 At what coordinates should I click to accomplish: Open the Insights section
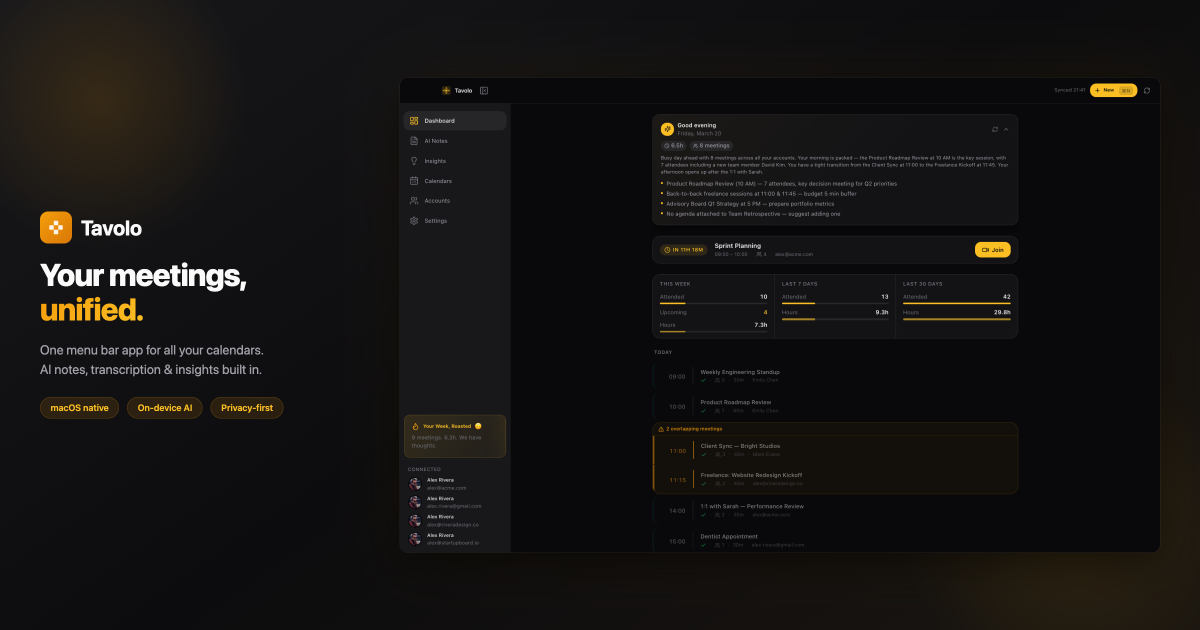[x=435, y=161]
